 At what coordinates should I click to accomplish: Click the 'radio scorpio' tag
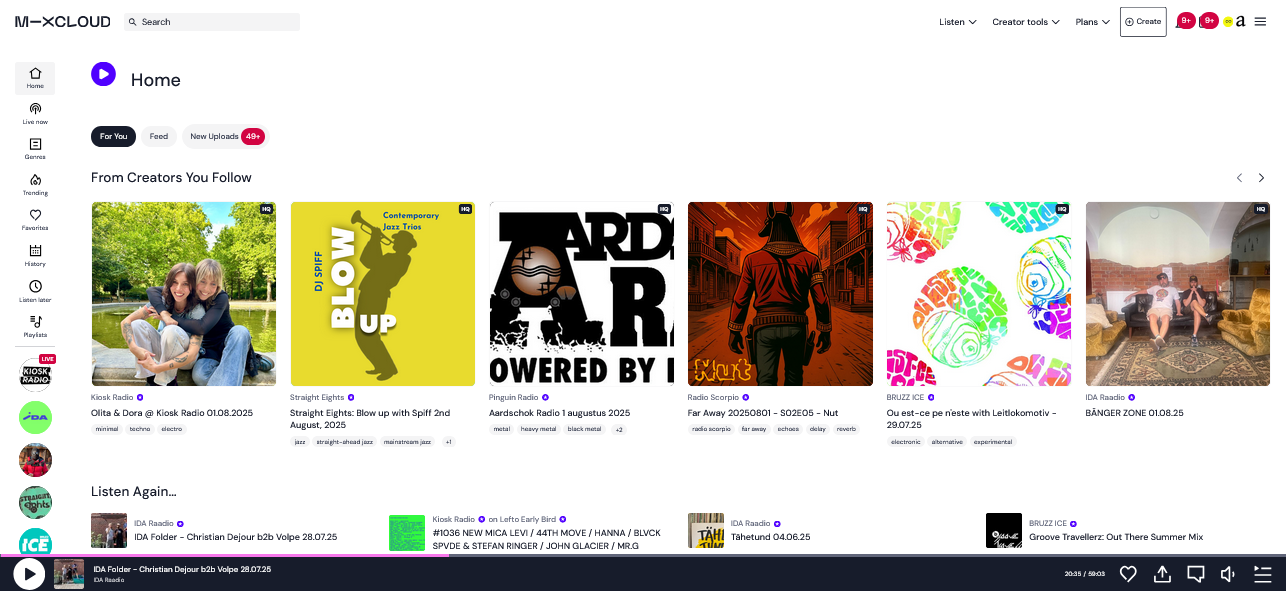point(711,429)
